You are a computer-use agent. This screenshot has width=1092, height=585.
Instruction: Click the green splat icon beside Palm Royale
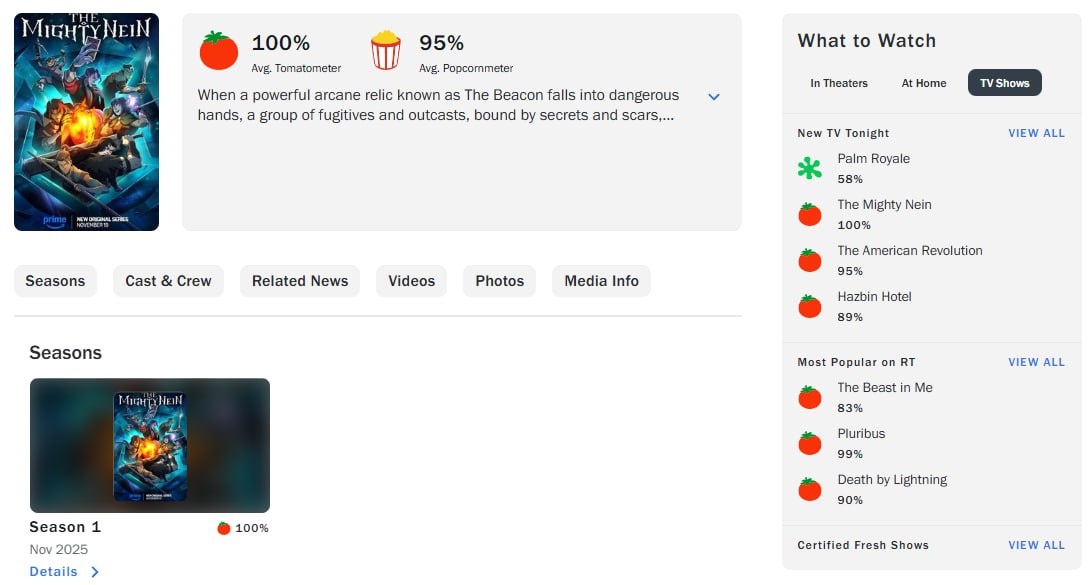(x=809, y=169)
